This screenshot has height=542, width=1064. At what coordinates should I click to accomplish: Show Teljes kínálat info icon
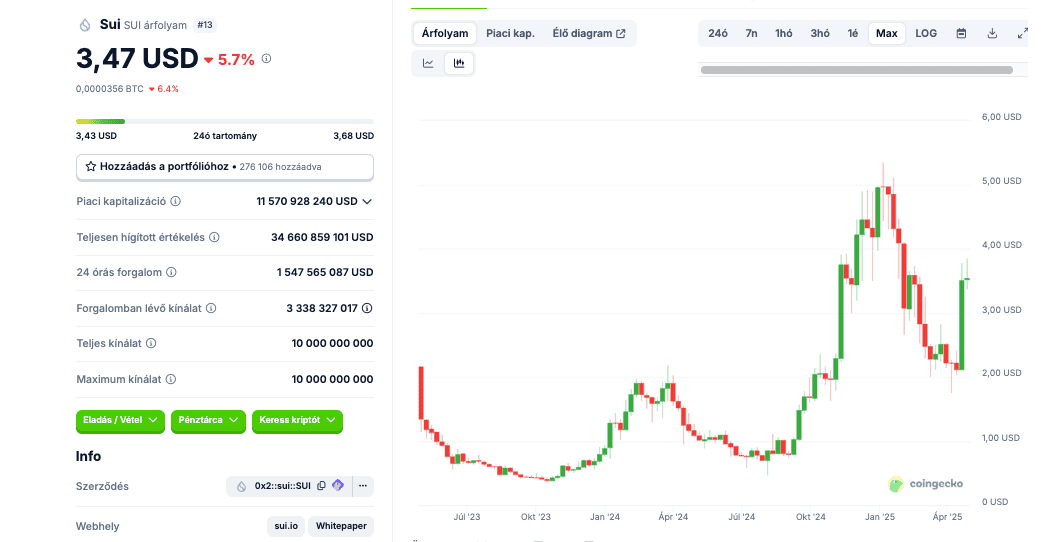(x=151, y=343)
